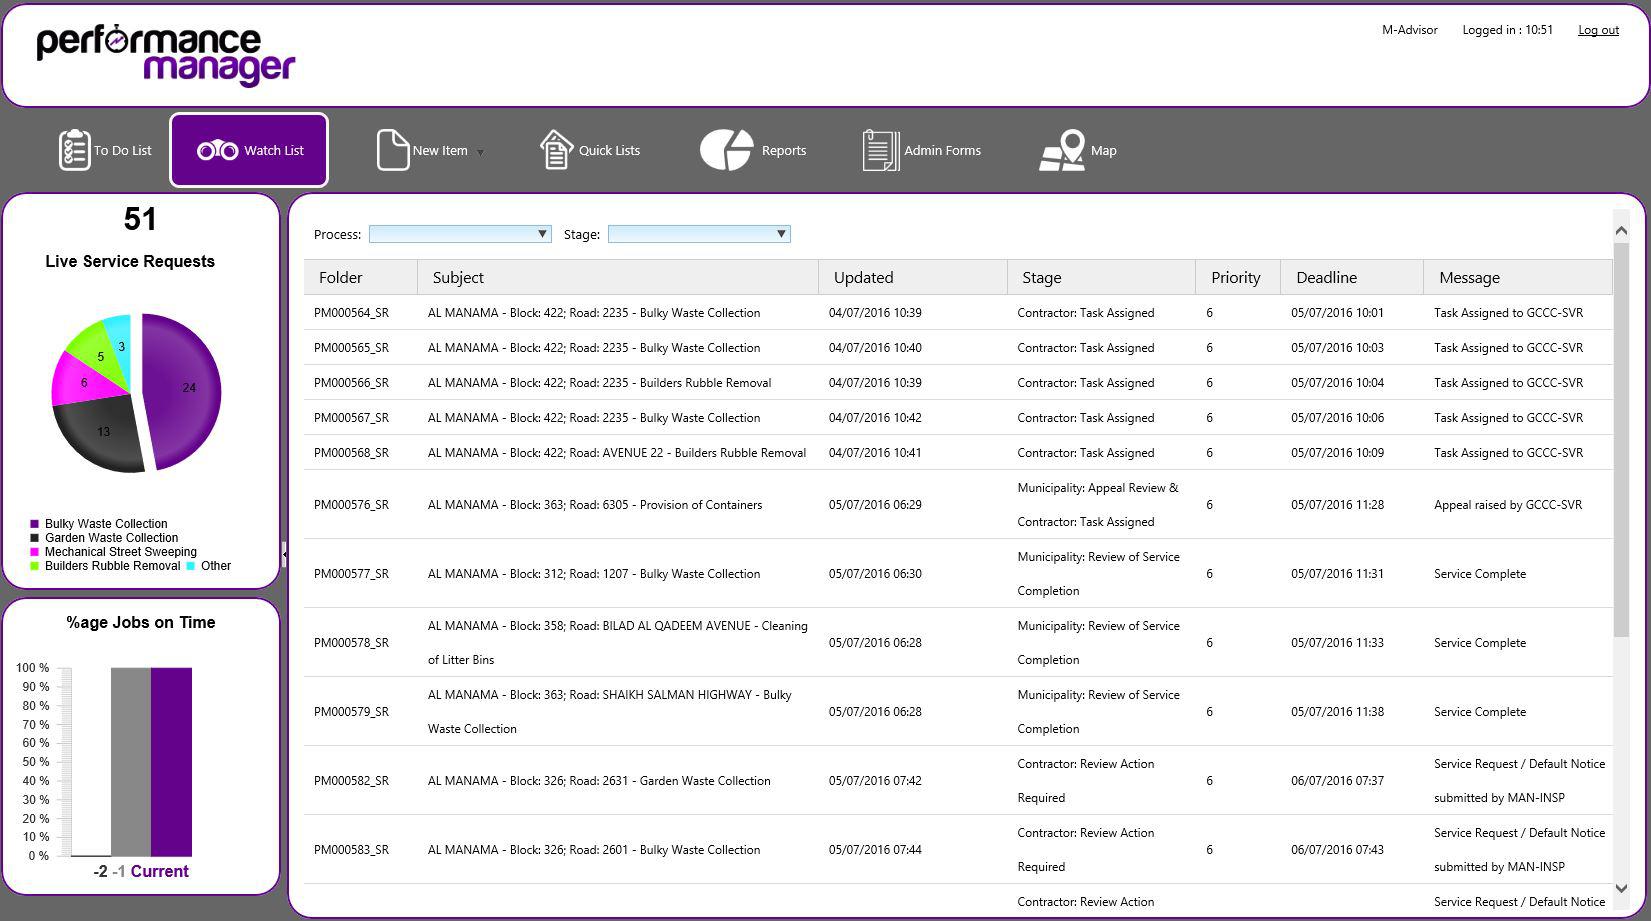
Task: Click the table scrollbar down arrow
Action: click(1621, 888)
